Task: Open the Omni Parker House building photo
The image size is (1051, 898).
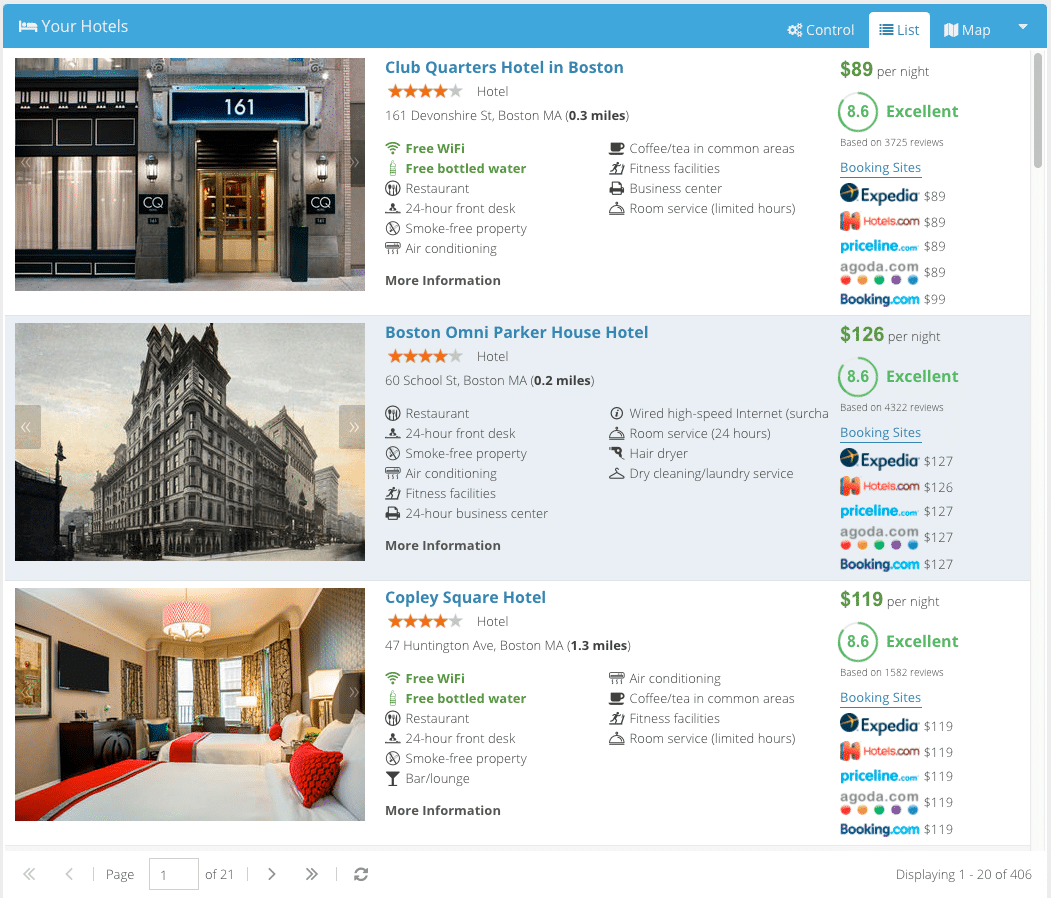Action: (x=190, y=442)
